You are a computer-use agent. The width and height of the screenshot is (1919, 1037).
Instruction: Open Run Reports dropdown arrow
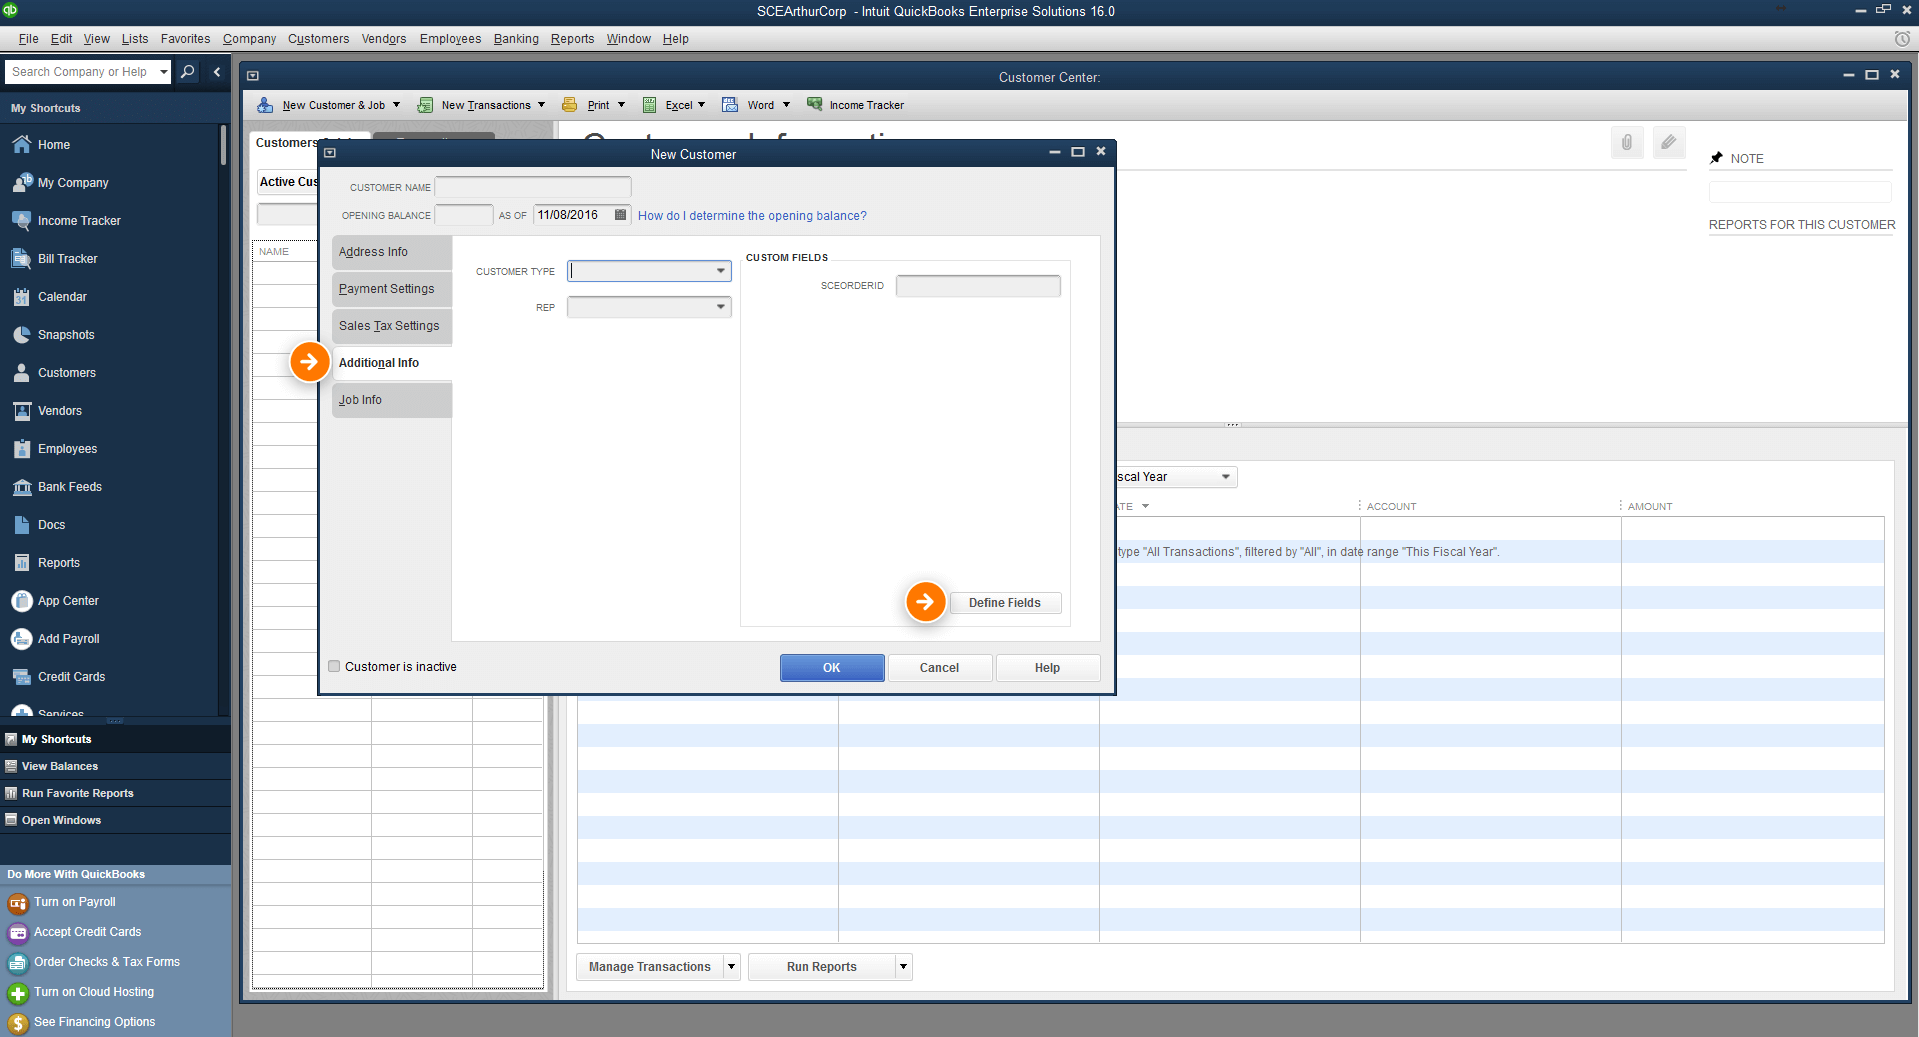coord(903,967)
